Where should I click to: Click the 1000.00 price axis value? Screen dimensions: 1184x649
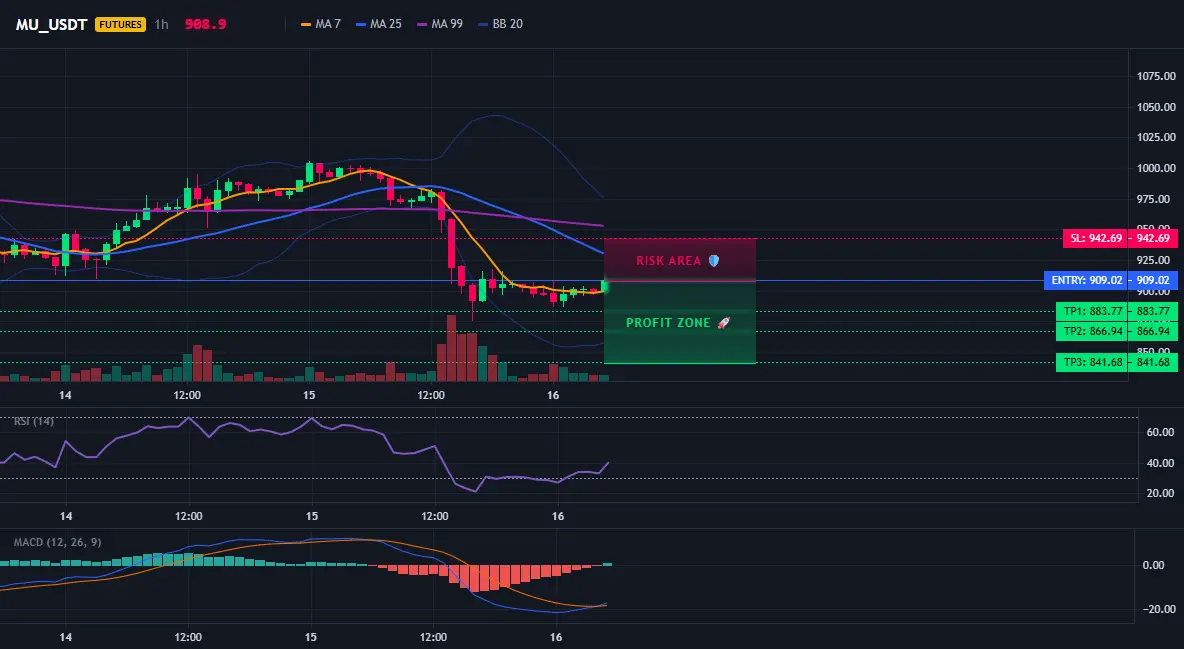(1157, 168)
